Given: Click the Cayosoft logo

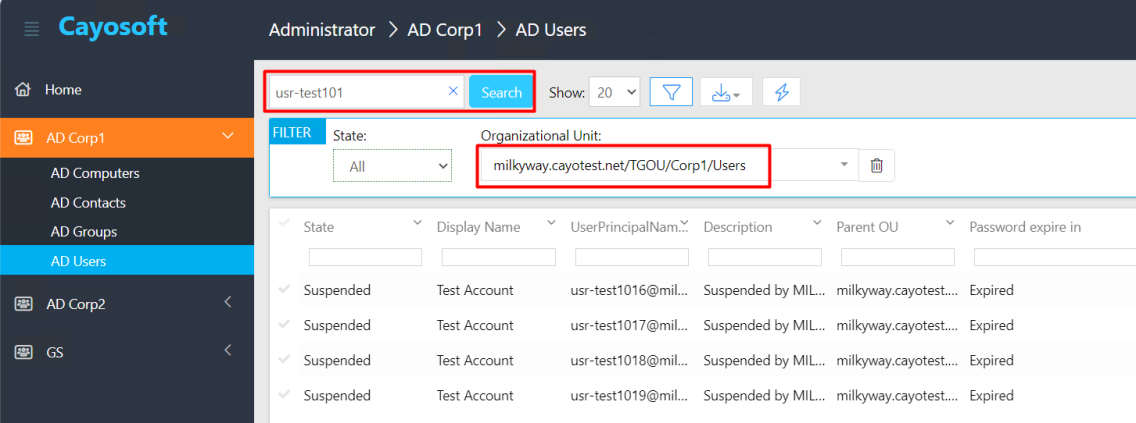Looking at the screenshot, I should tap(113, 28).
